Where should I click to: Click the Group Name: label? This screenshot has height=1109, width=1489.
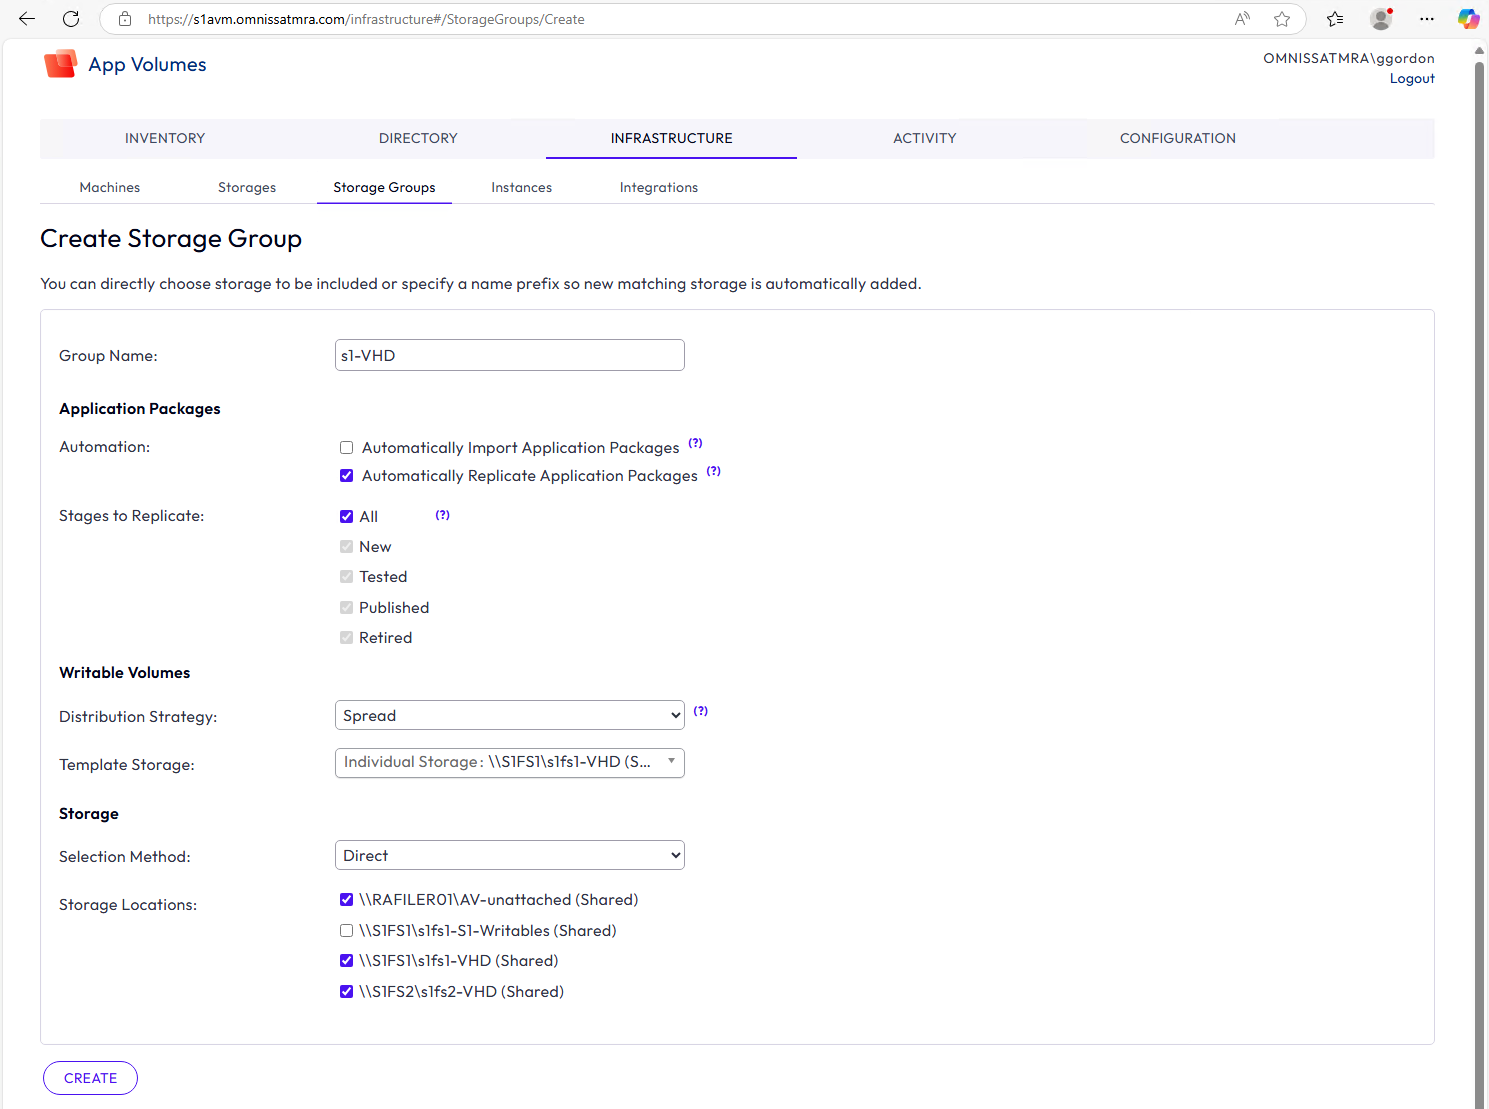(108, 356)
